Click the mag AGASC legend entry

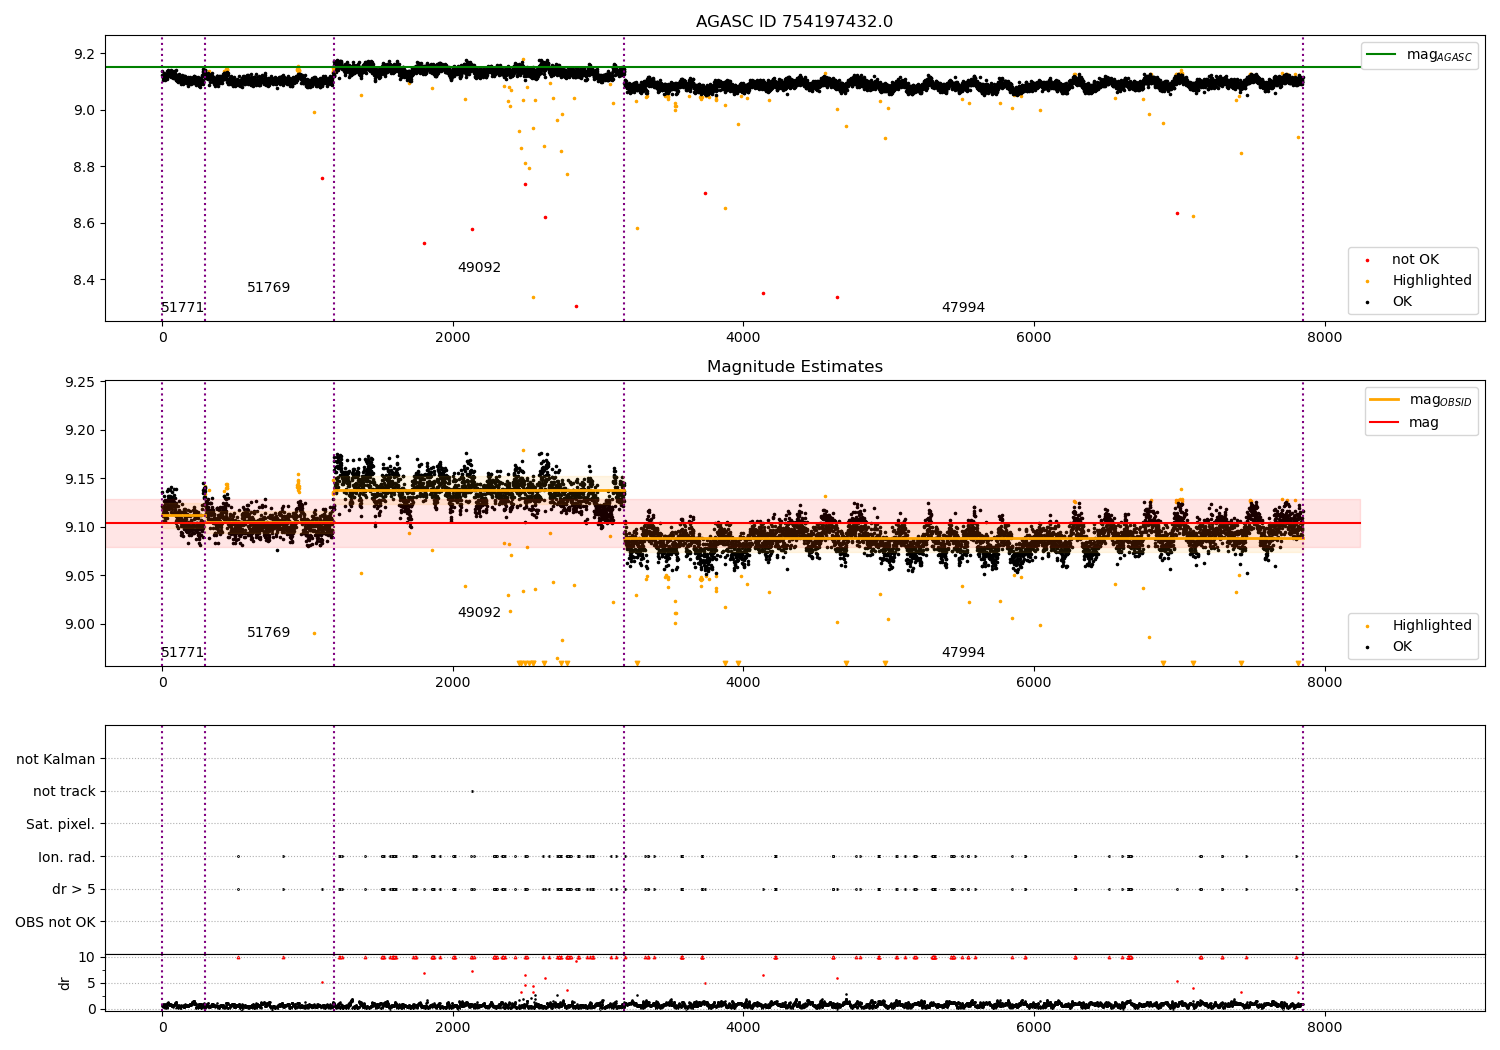point(1439,55)
